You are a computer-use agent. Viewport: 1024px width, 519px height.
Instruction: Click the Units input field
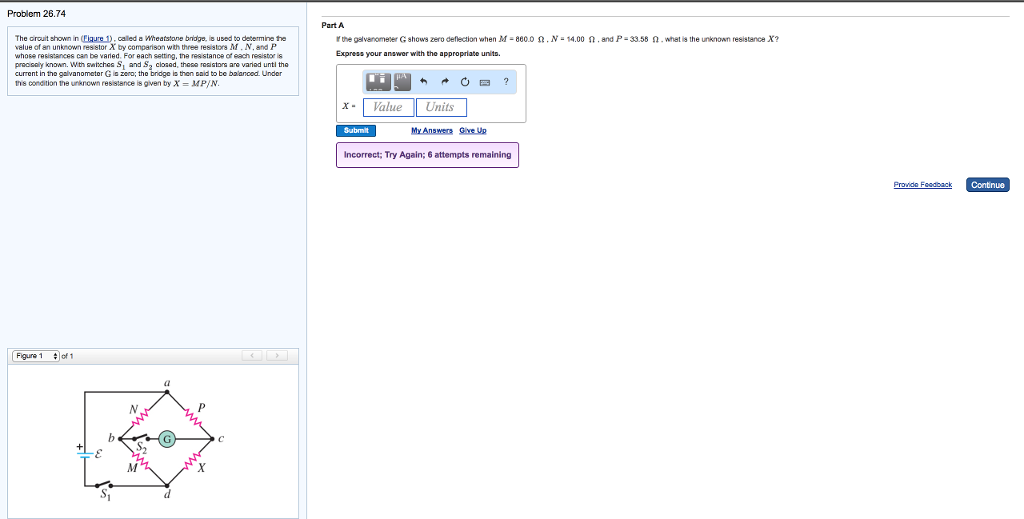click(441, 107)
